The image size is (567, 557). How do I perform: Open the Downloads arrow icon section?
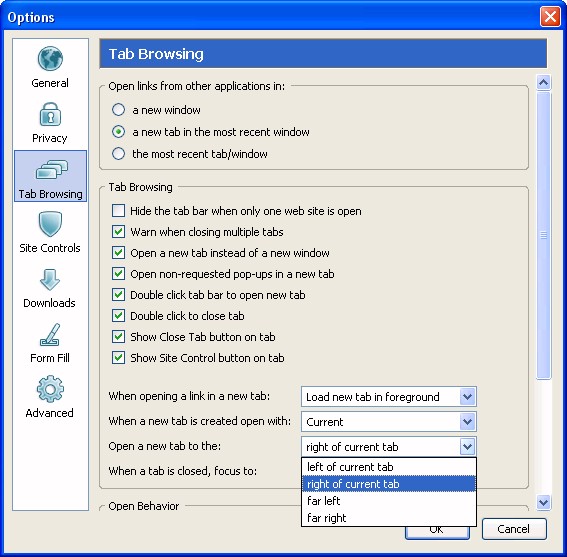tap(50, 280)
